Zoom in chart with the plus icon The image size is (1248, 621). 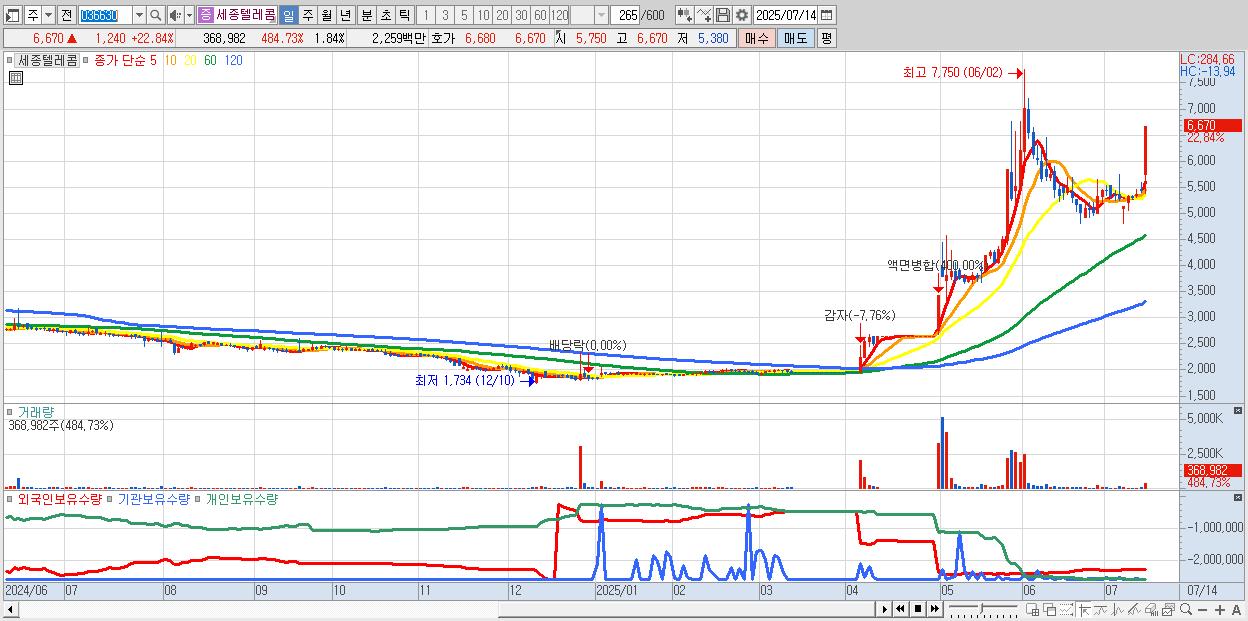tap(1220, 609)
